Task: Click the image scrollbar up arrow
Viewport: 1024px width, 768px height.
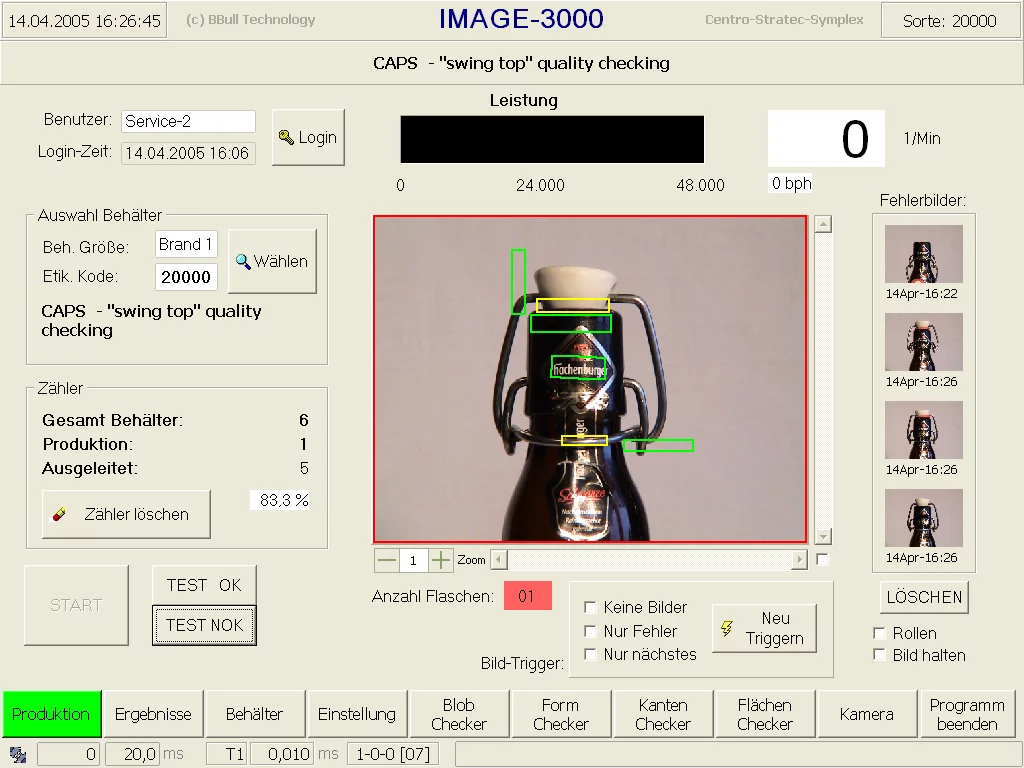Action: click(823, 224)
